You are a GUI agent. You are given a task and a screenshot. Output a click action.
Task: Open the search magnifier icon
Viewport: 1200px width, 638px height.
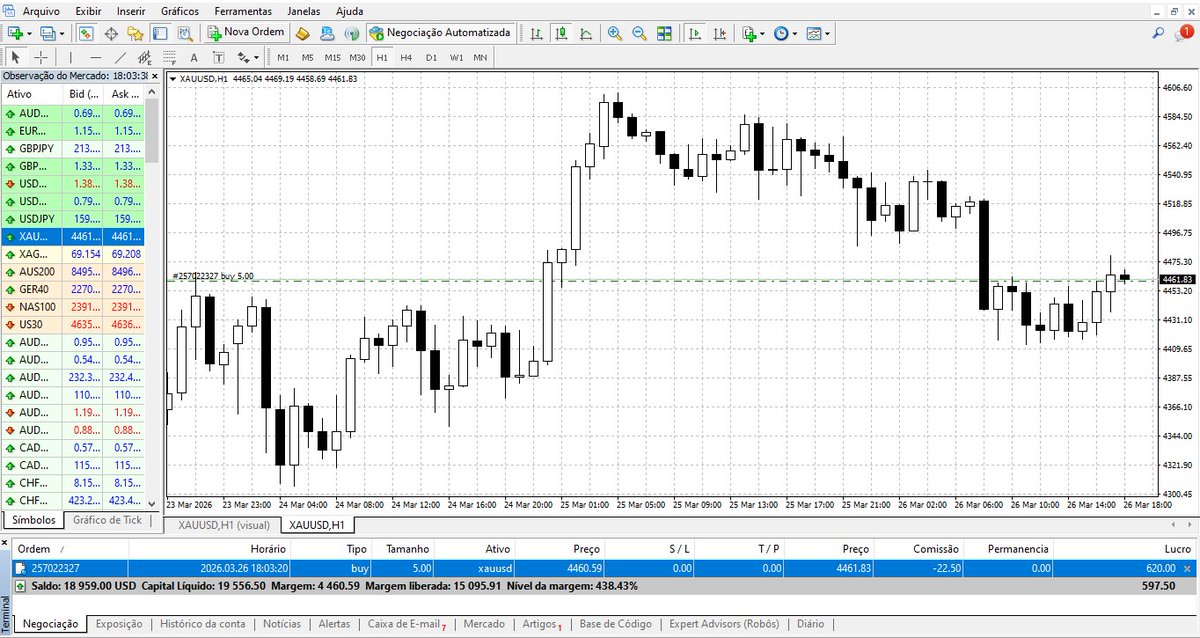point(1158,33)
